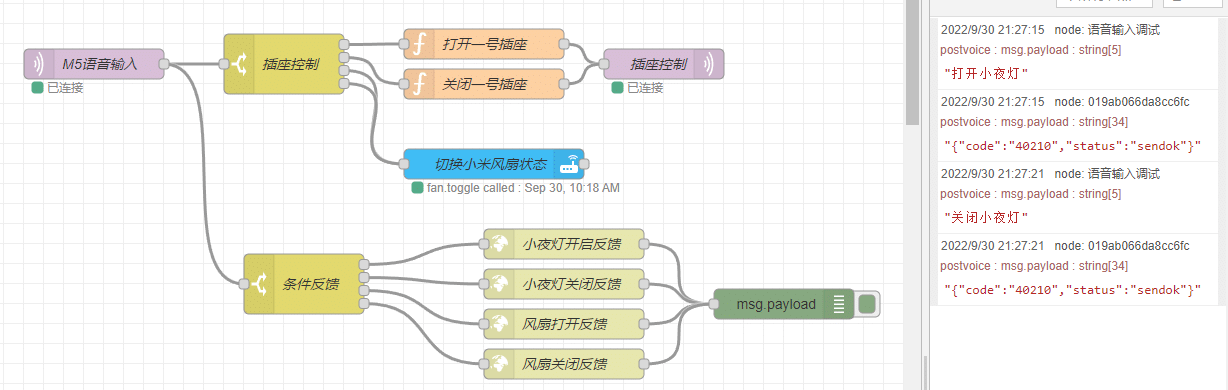Screen dimensions: 1228x390
Task: Click the input port of msg.payload node
Action: (714, 304)
